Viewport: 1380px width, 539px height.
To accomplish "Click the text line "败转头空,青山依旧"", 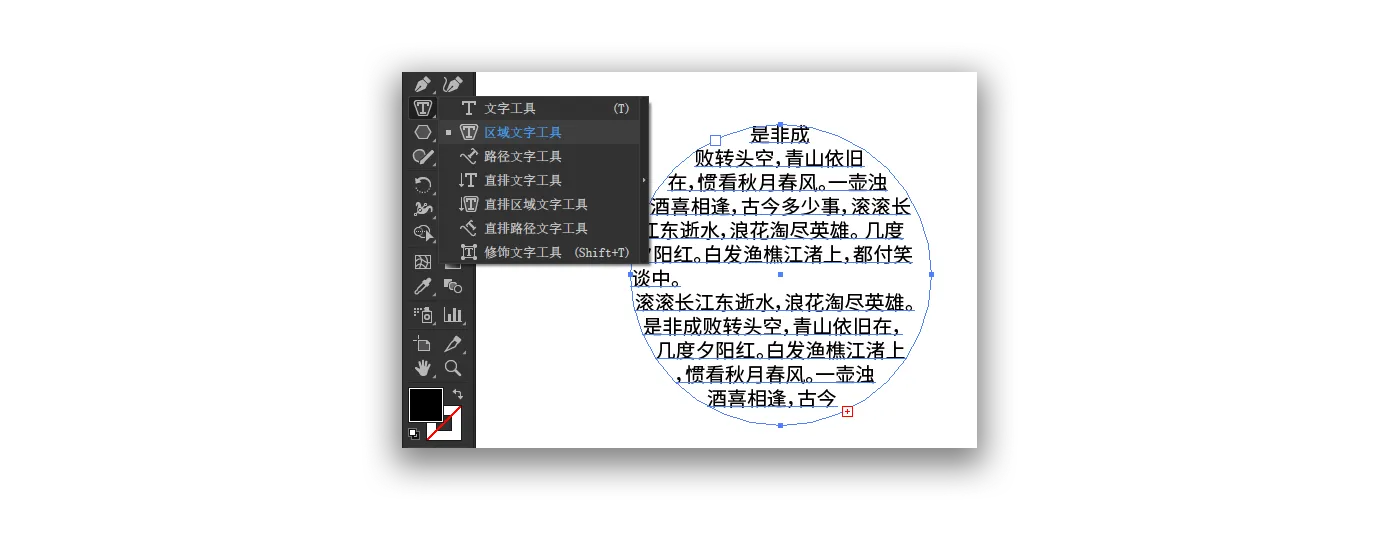I will click(x=779, y=158).
